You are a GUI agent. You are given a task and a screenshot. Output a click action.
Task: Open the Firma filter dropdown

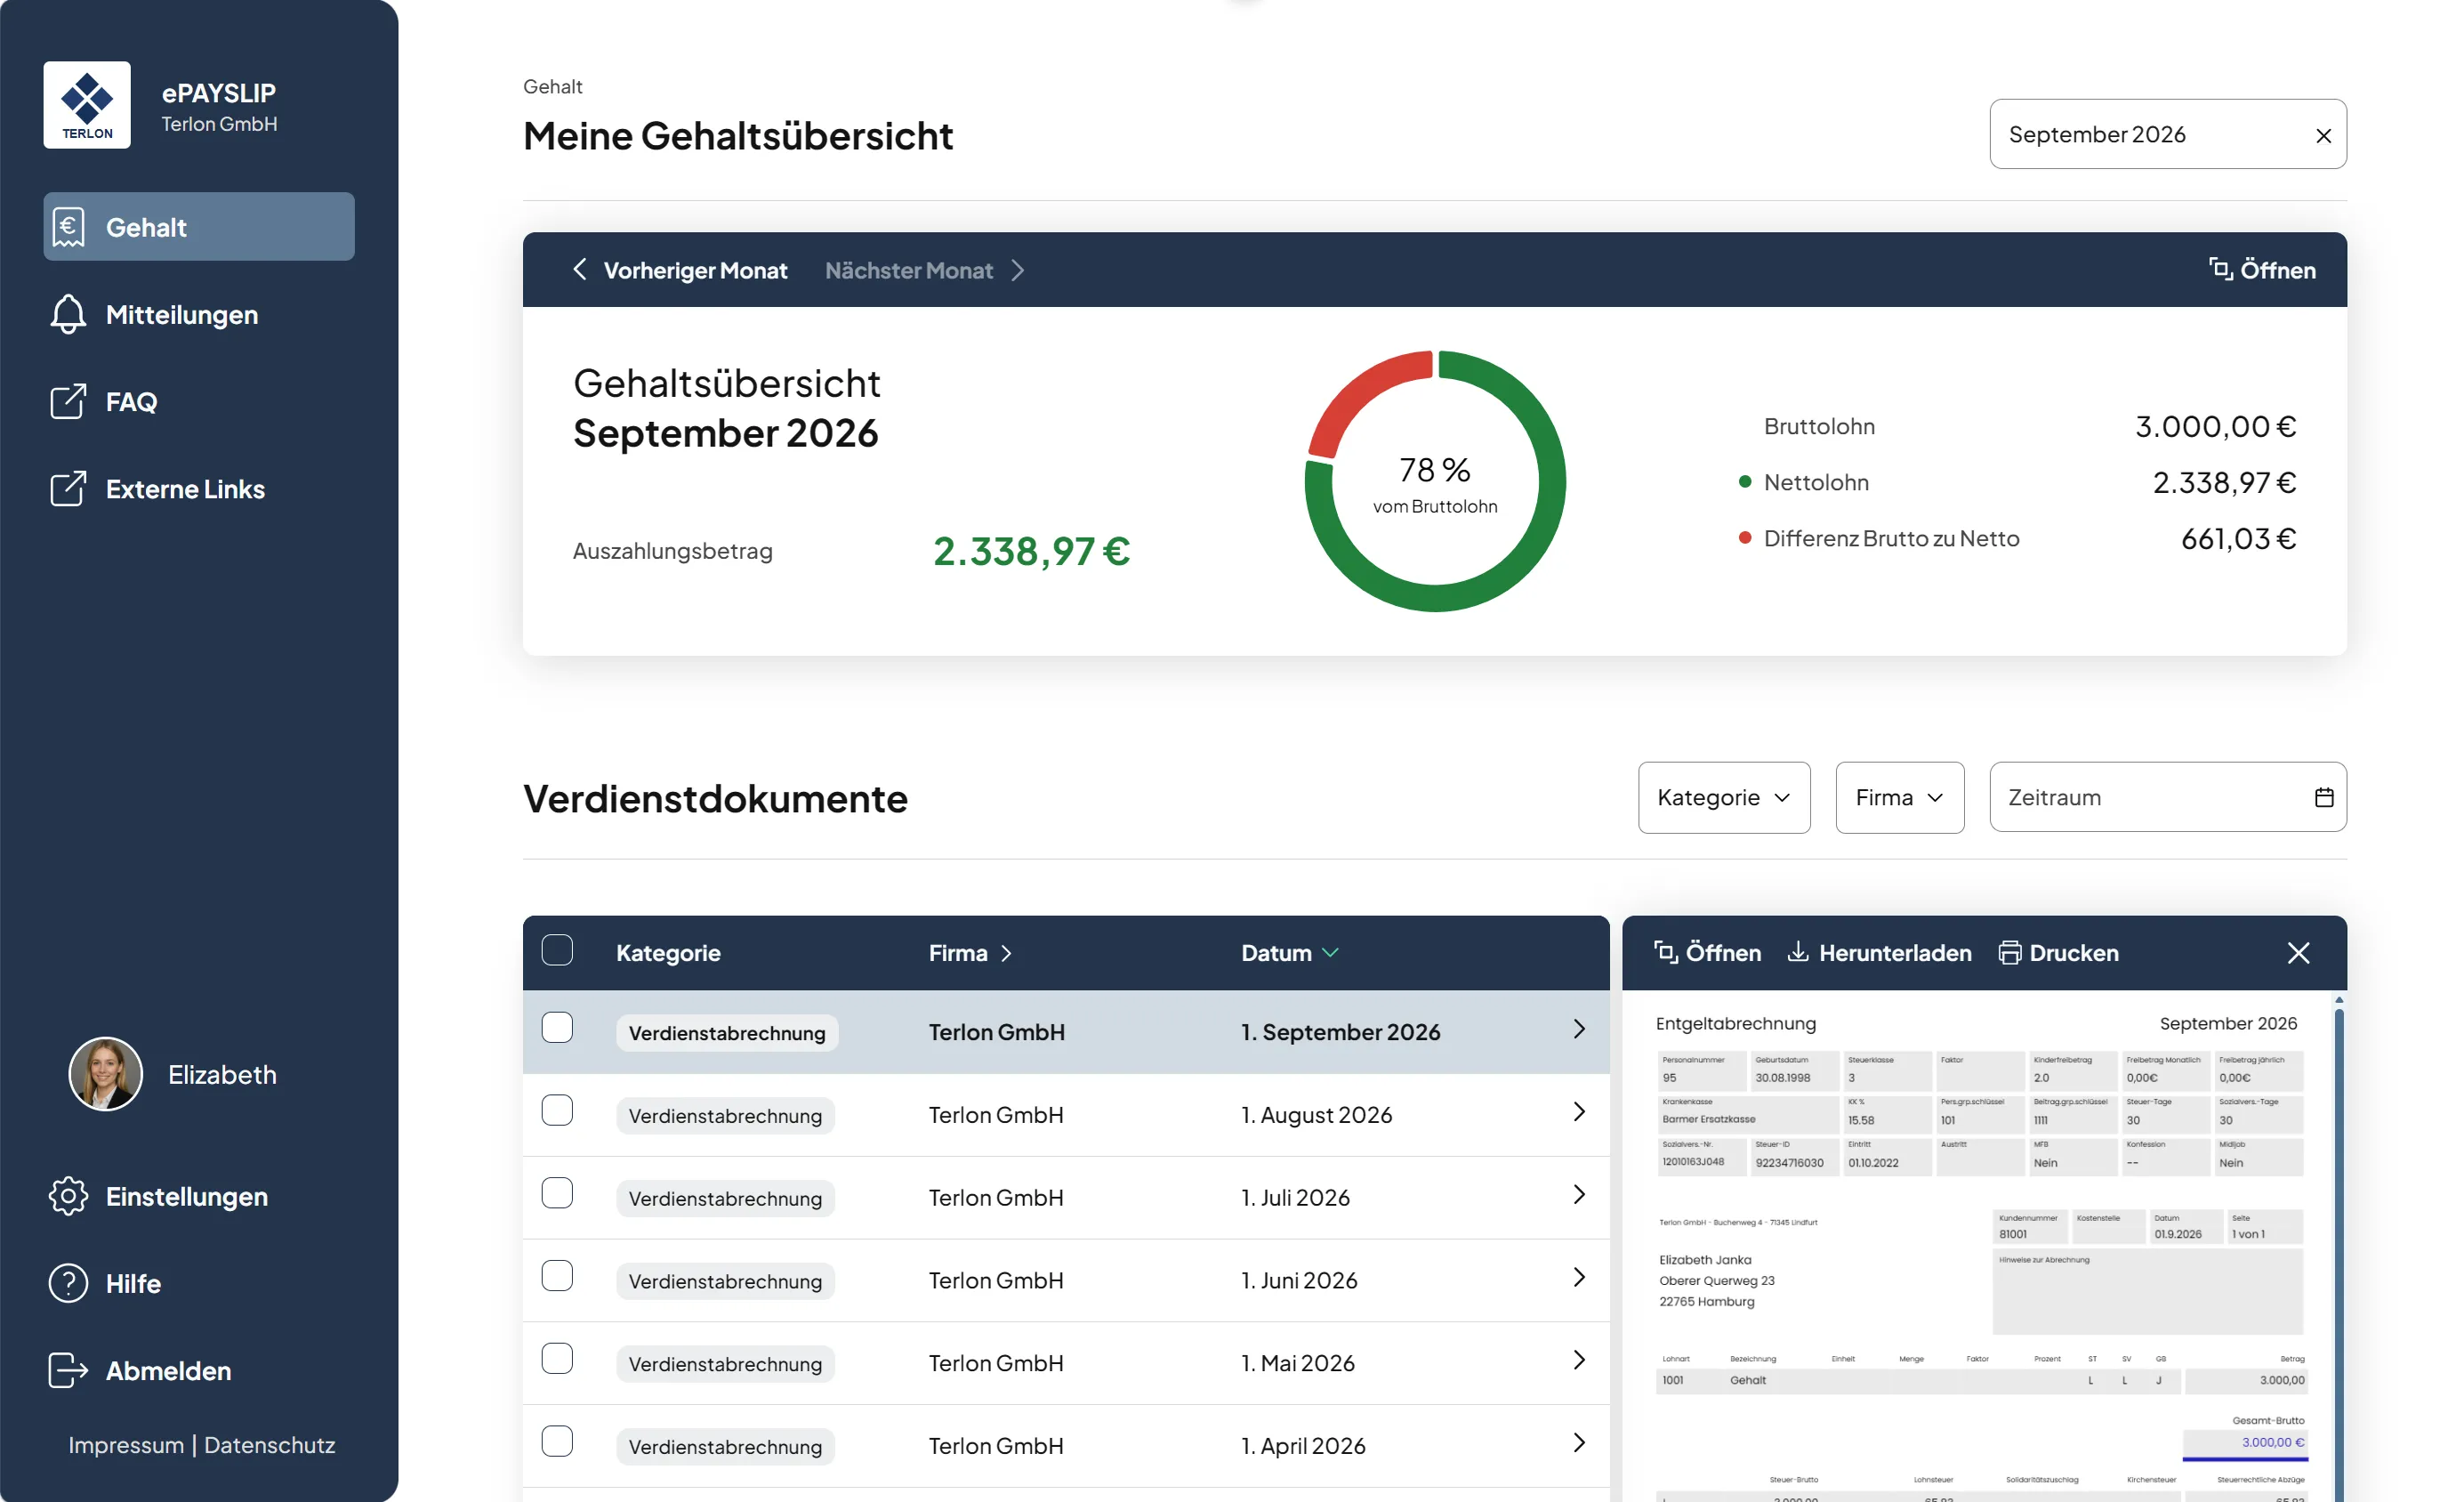(x=1899, y=797)
